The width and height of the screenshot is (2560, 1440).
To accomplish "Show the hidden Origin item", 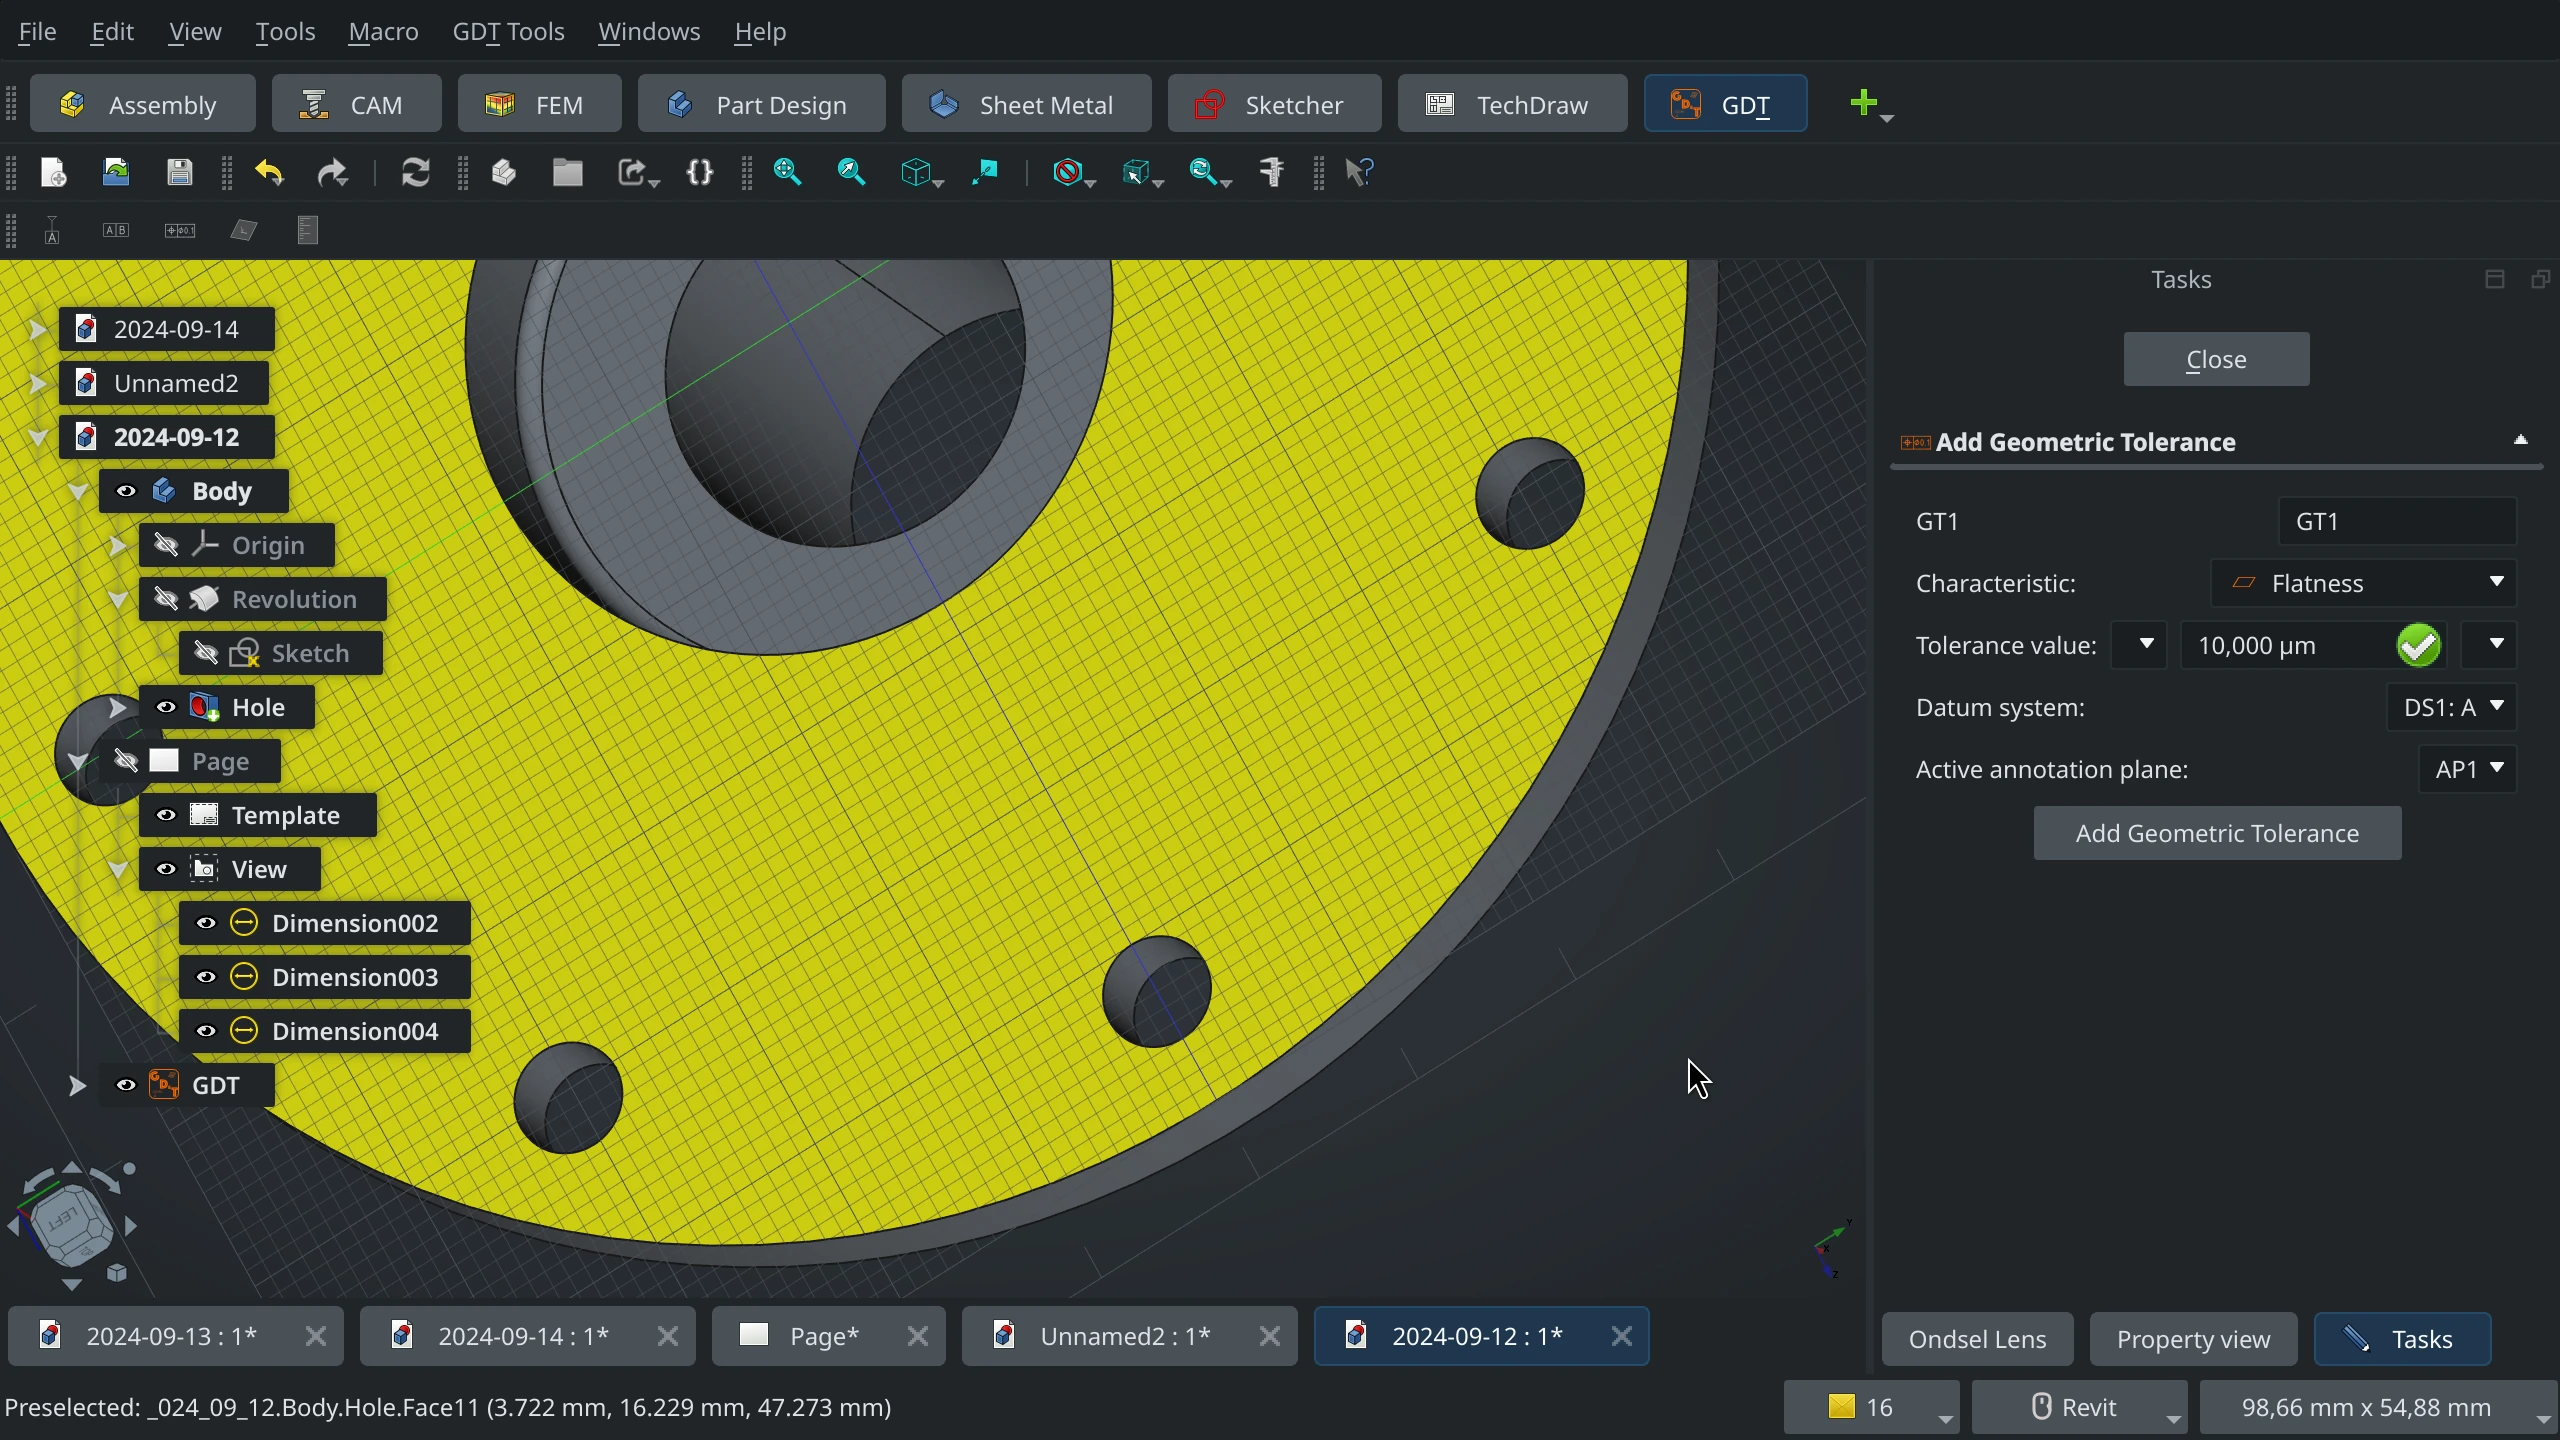I will [166, 545].
